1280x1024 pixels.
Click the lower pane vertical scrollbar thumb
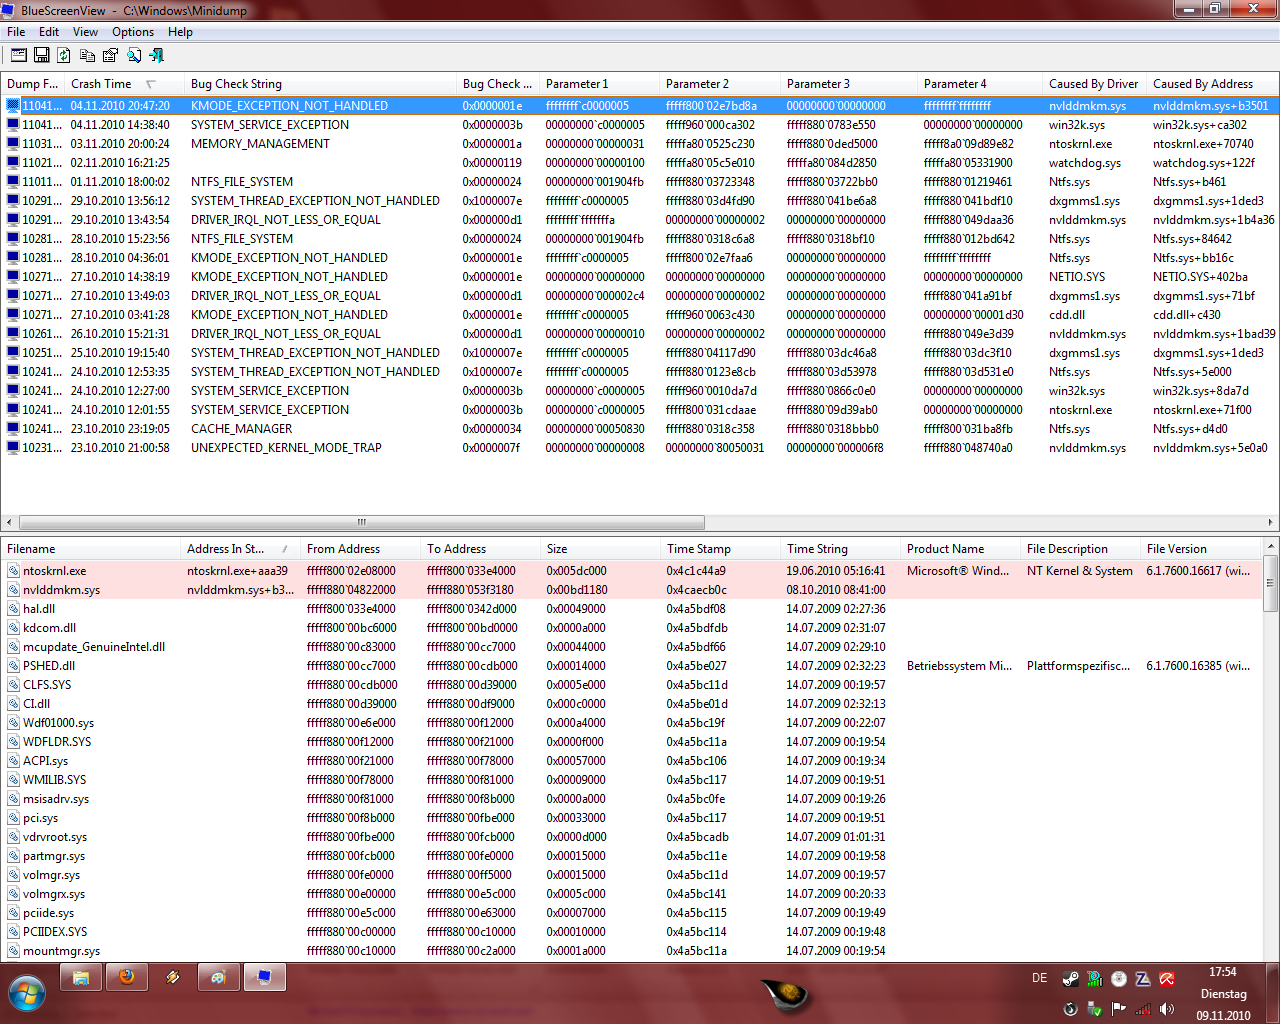(1271, 584)
